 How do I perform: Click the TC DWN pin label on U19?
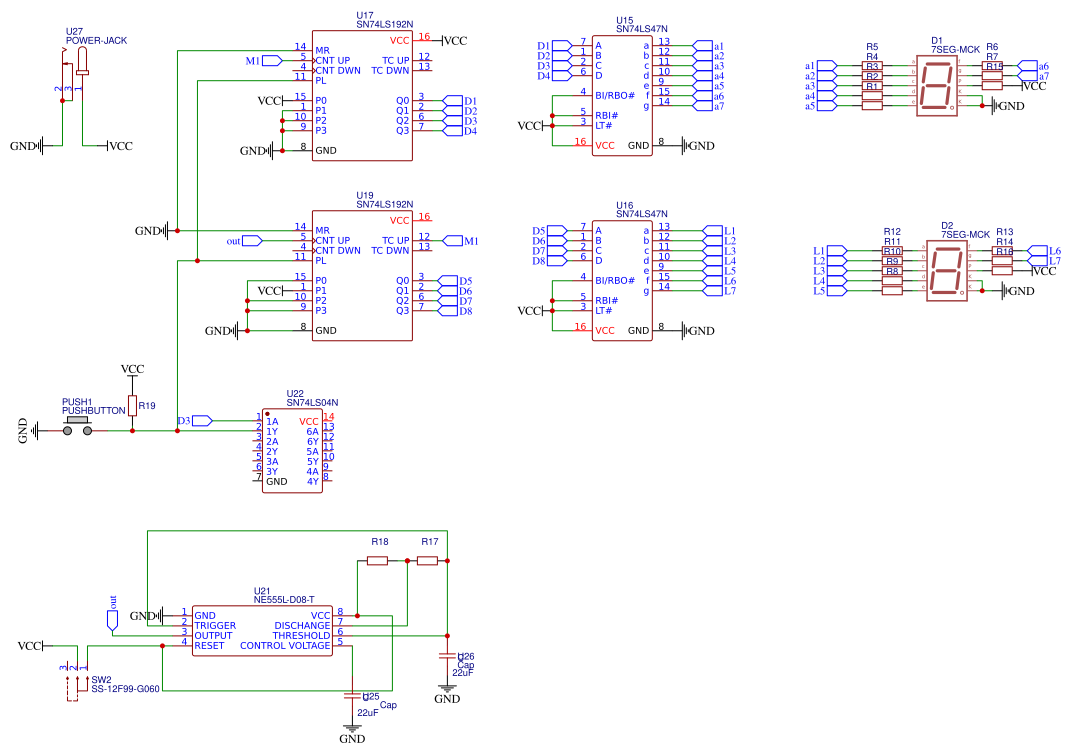(x=390, y=251)
